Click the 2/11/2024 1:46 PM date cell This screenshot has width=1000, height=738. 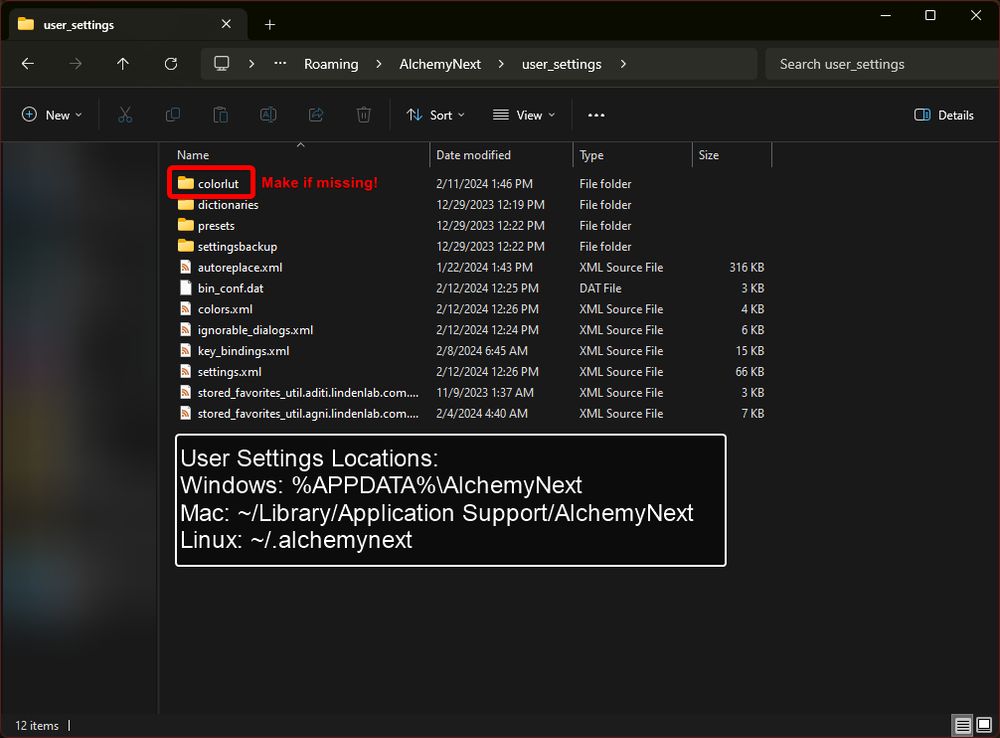click(x=484, y=184)
